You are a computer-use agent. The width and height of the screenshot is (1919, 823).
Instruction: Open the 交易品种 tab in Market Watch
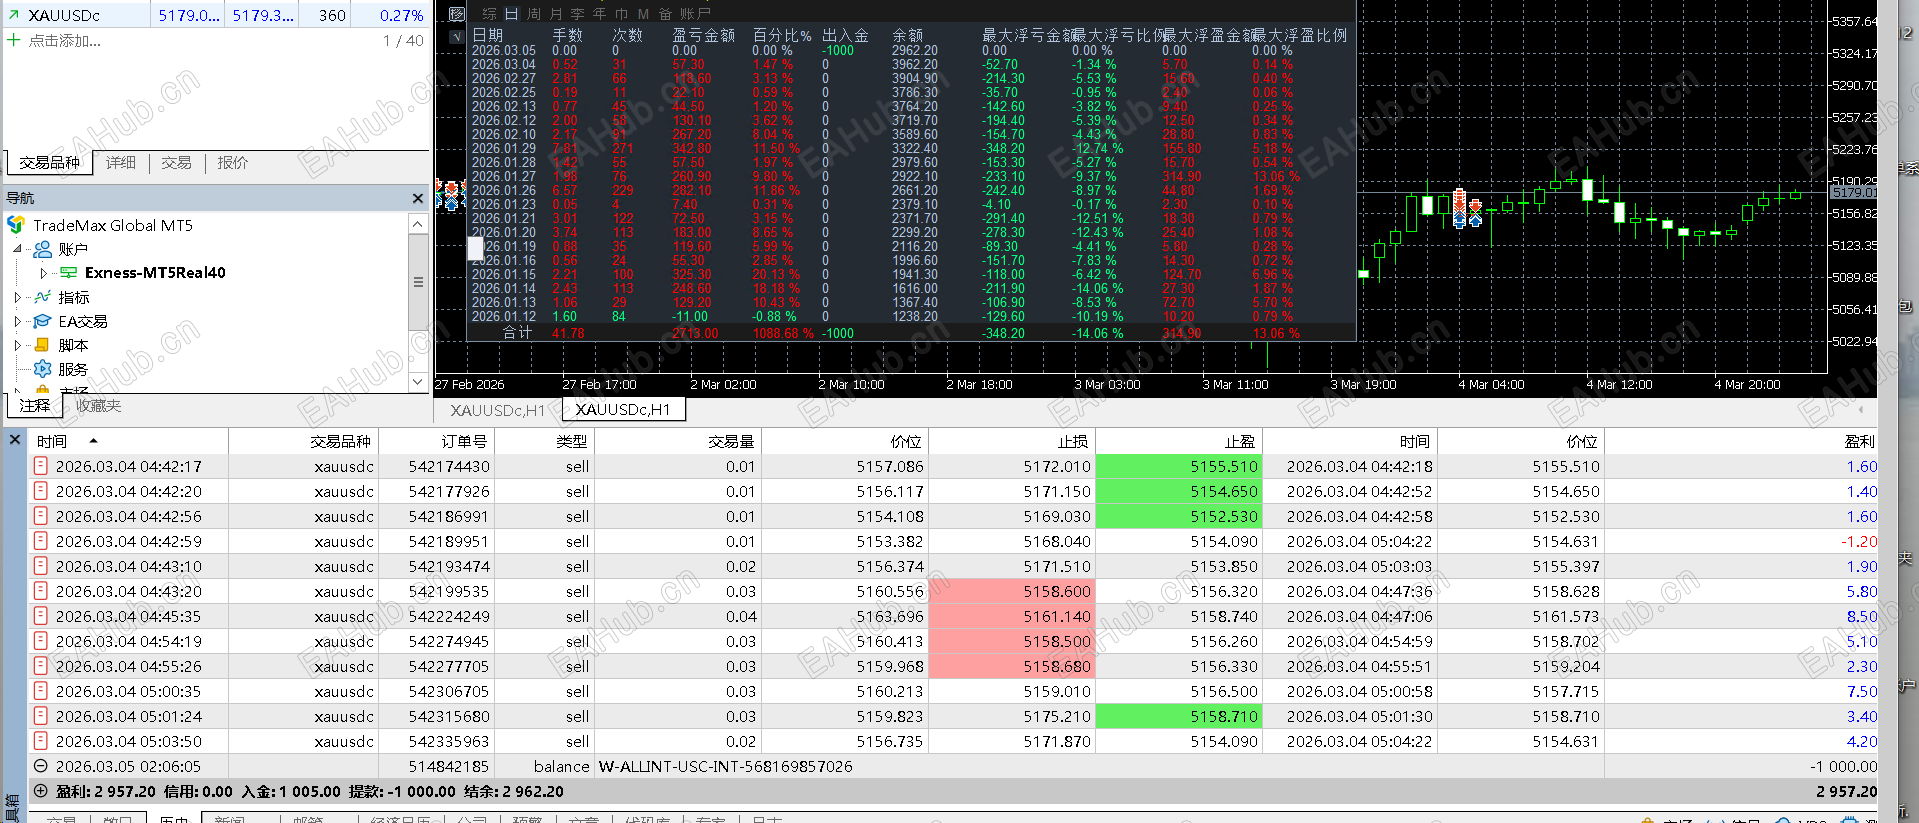pos(49,163)
